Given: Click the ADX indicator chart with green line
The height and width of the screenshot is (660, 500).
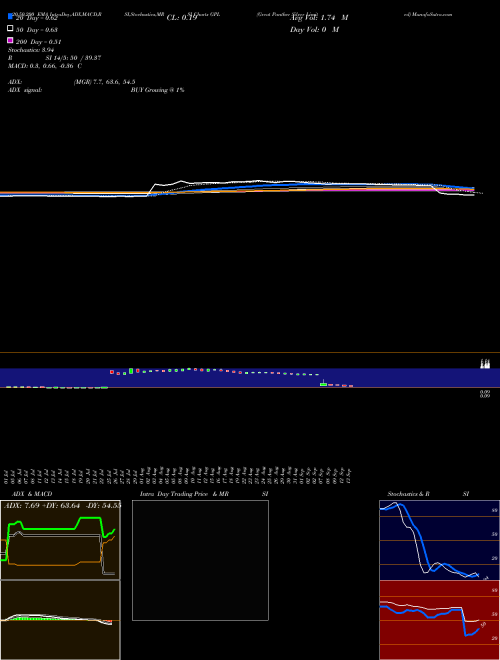Looking at the screenshot, I should point(60,540).
